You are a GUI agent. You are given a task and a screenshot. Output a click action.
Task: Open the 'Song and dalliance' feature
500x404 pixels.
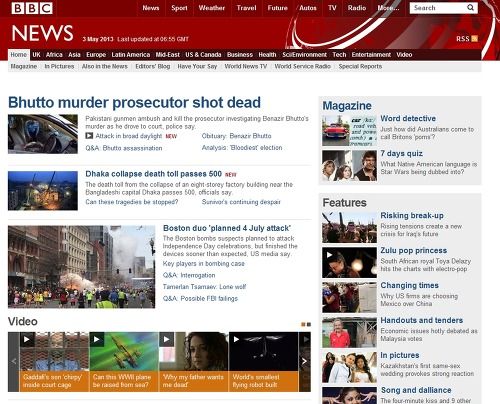point(416,390)
